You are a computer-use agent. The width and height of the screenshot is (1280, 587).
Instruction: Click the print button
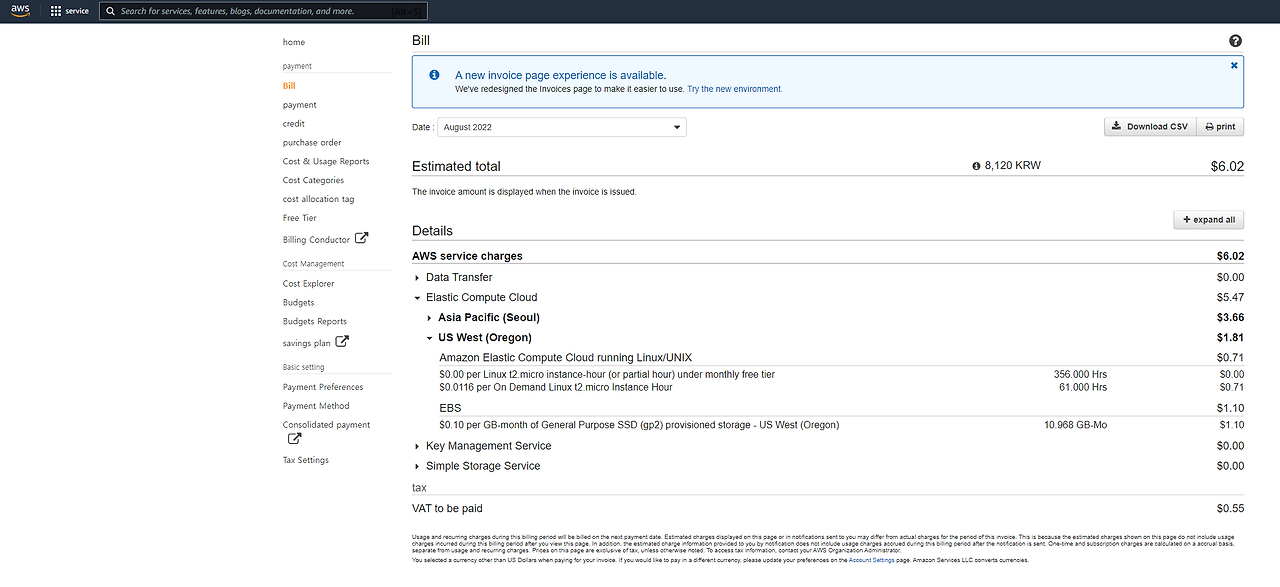pos(1220,127)
